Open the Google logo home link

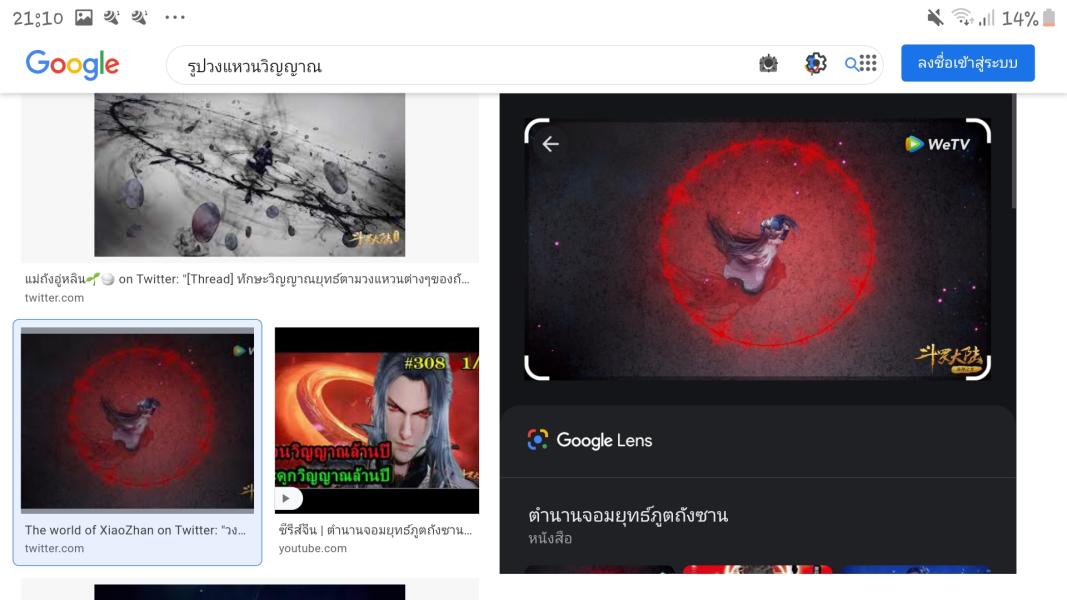(72, 65)
